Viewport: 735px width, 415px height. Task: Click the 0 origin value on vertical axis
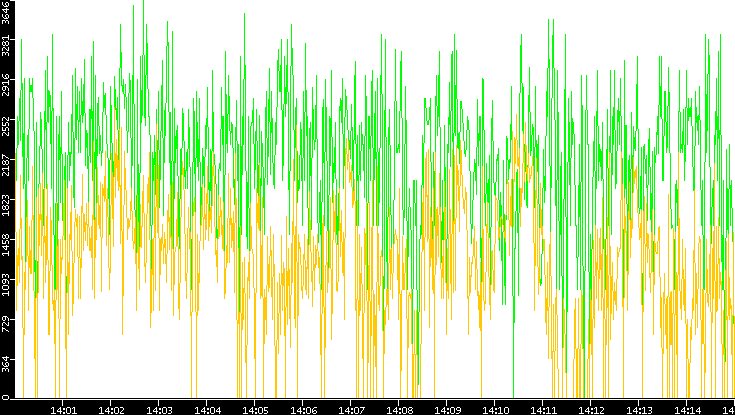click(6, 398)
